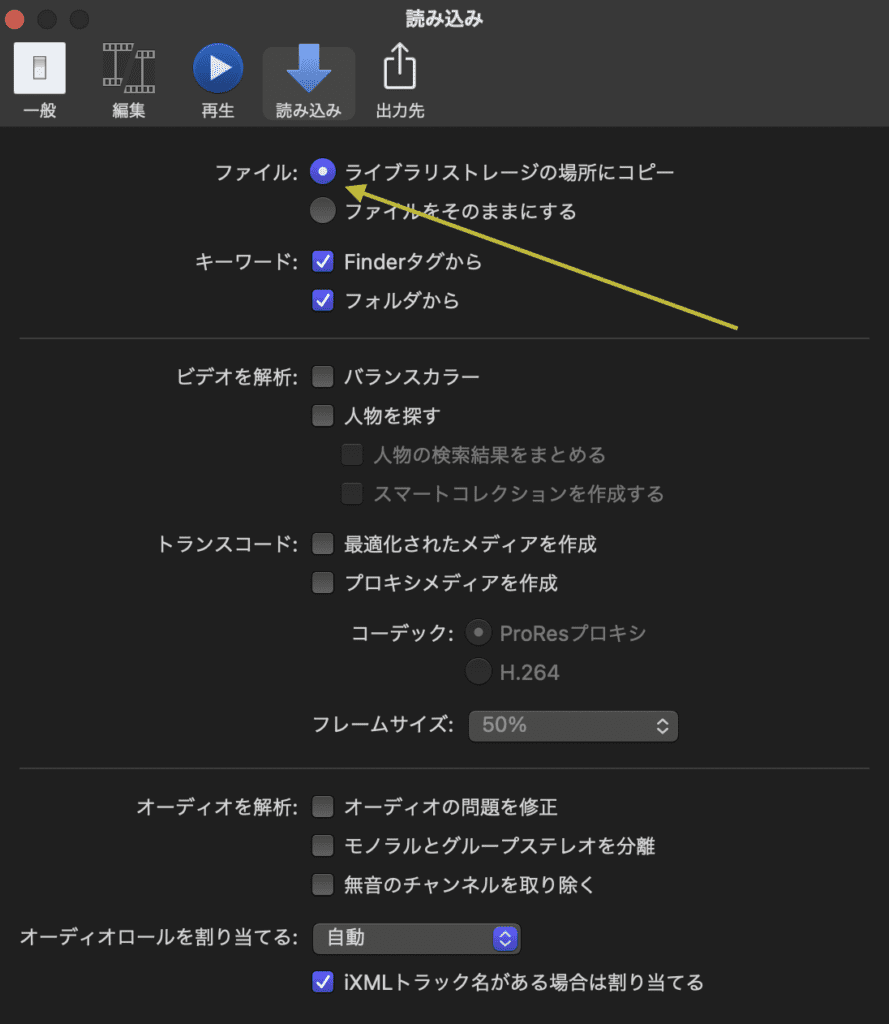
Task: Open the フレームサイズ 50% dropdown
Action: pyautogui.click(x=573, y=726)
